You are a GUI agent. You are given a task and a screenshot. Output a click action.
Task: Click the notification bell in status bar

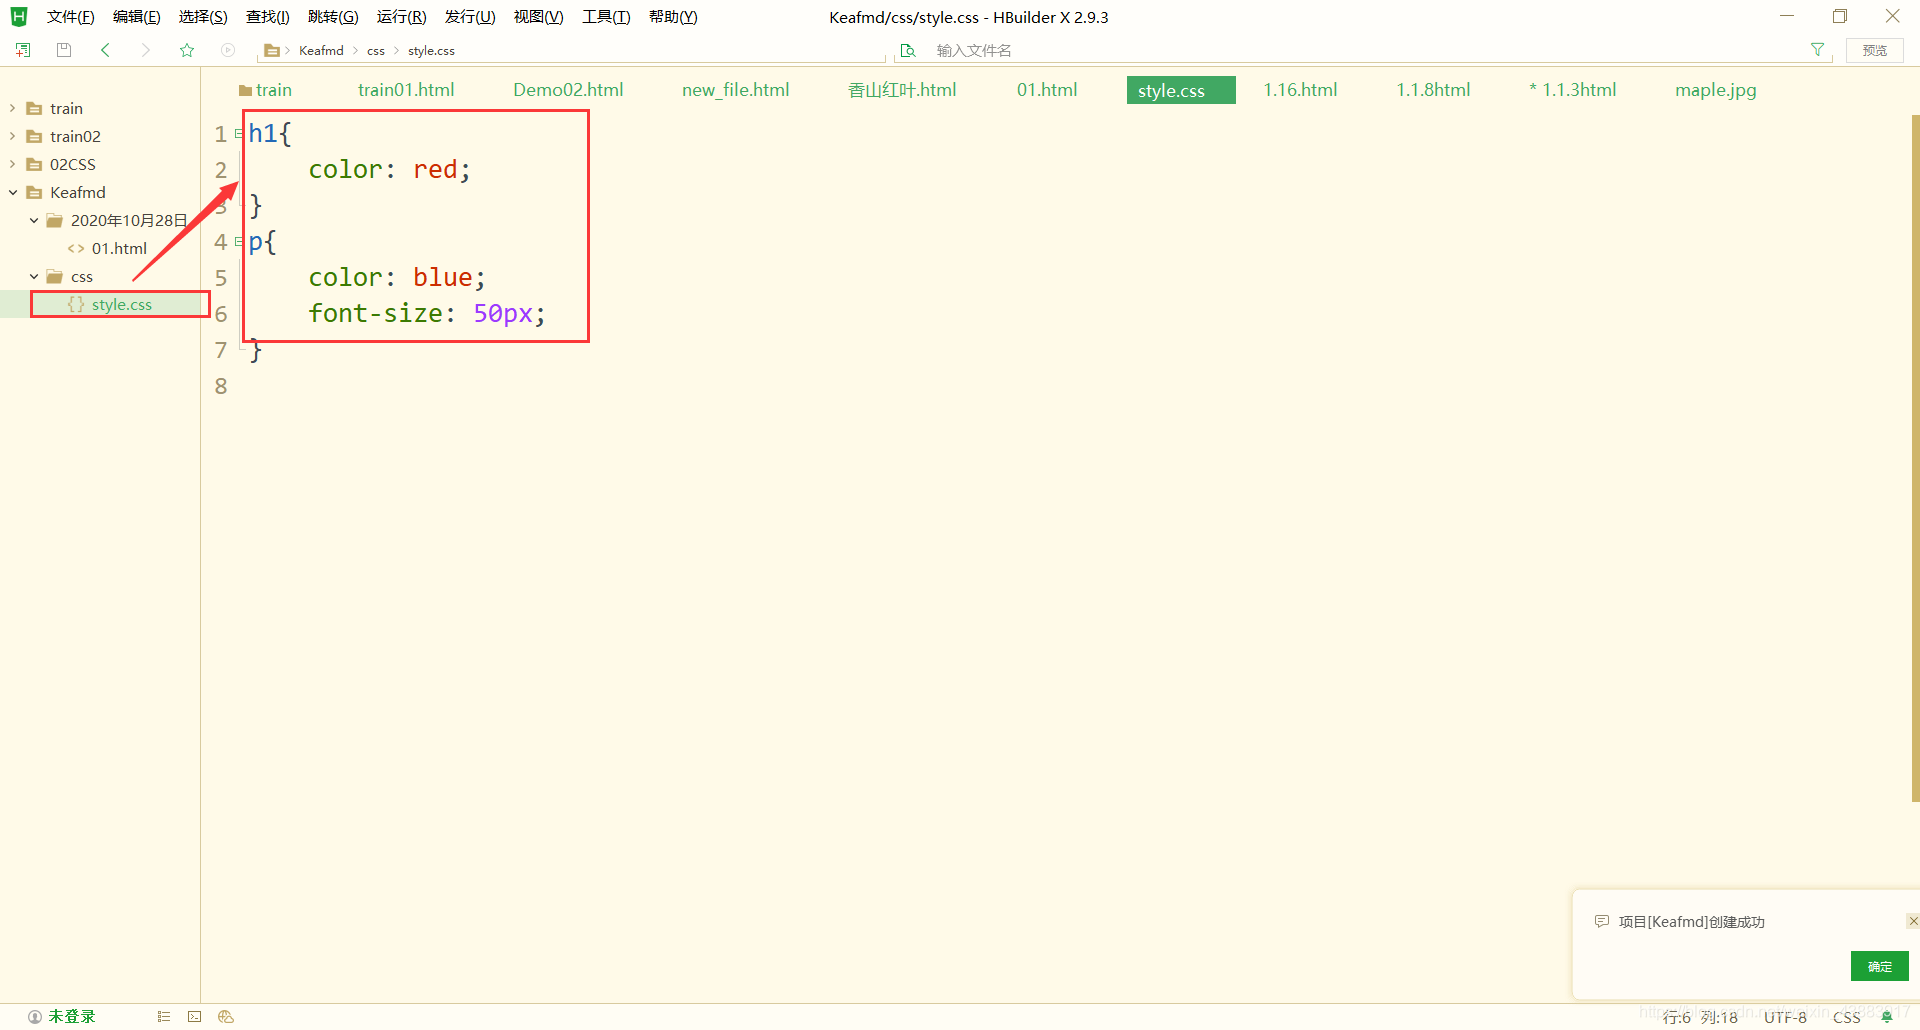click(1887, 1017)
